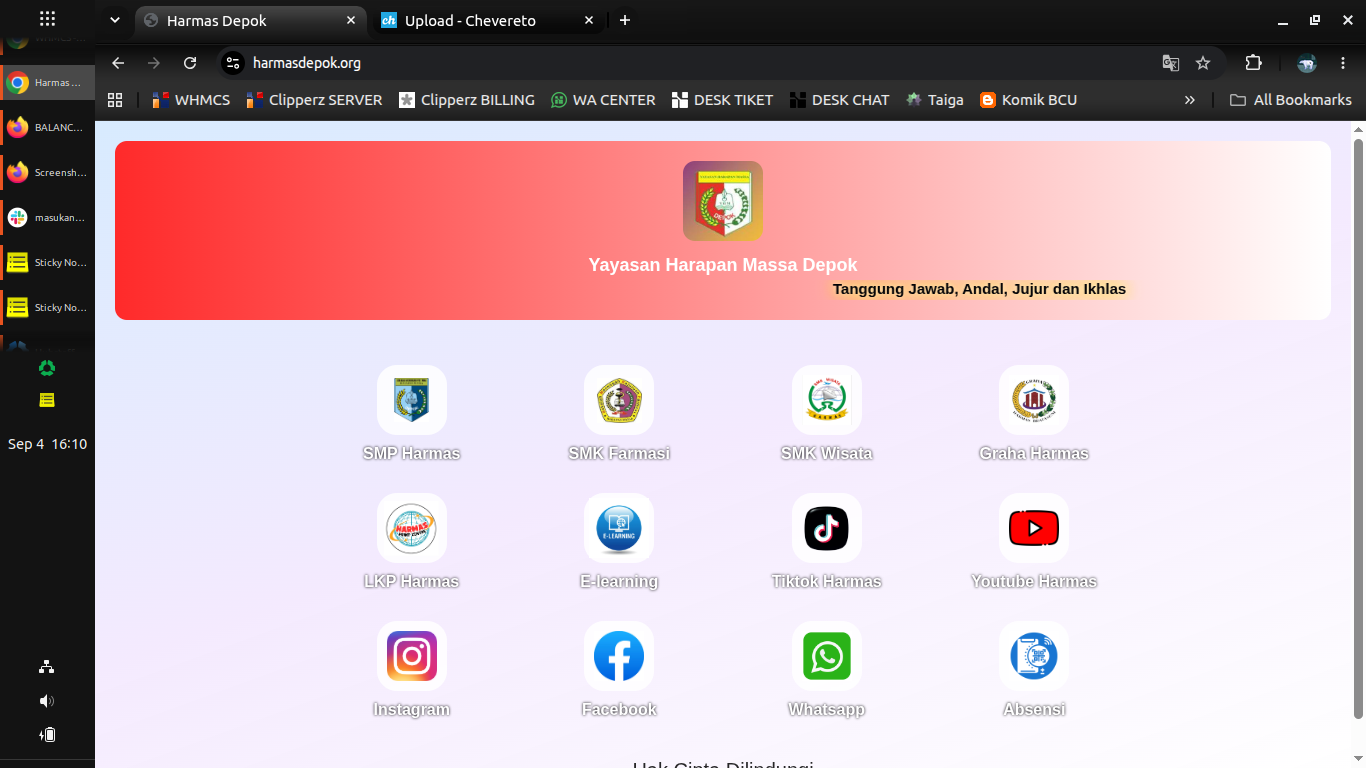
Task: Click the Facebook icon
Action: 619,656
